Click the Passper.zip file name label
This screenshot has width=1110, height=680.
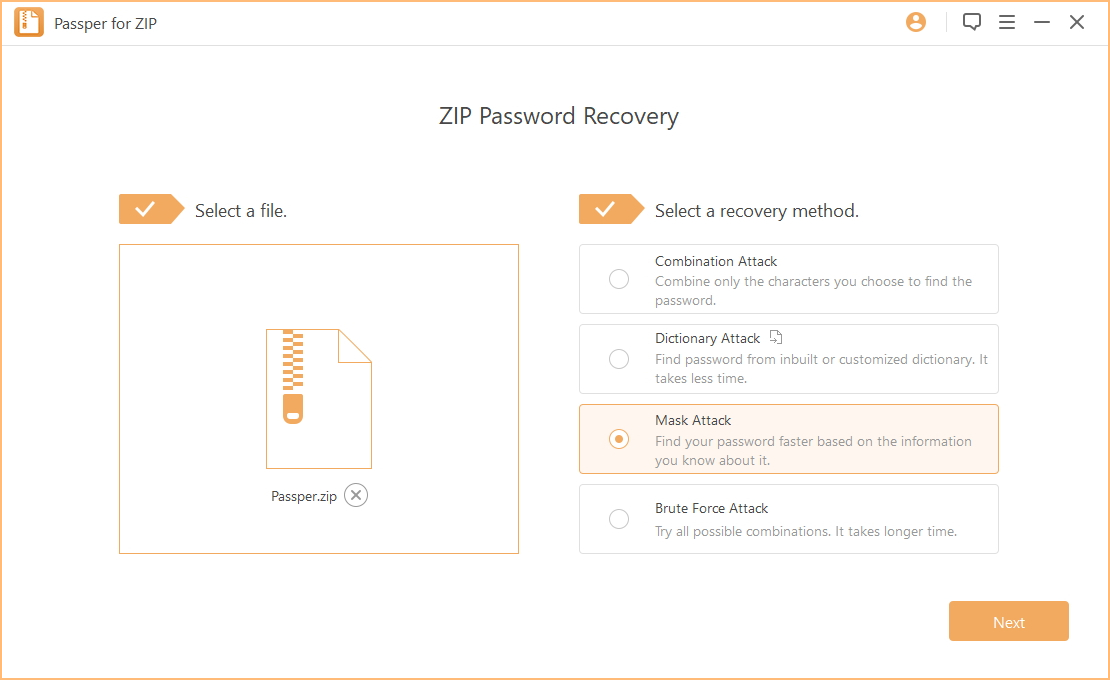[304, 496]
